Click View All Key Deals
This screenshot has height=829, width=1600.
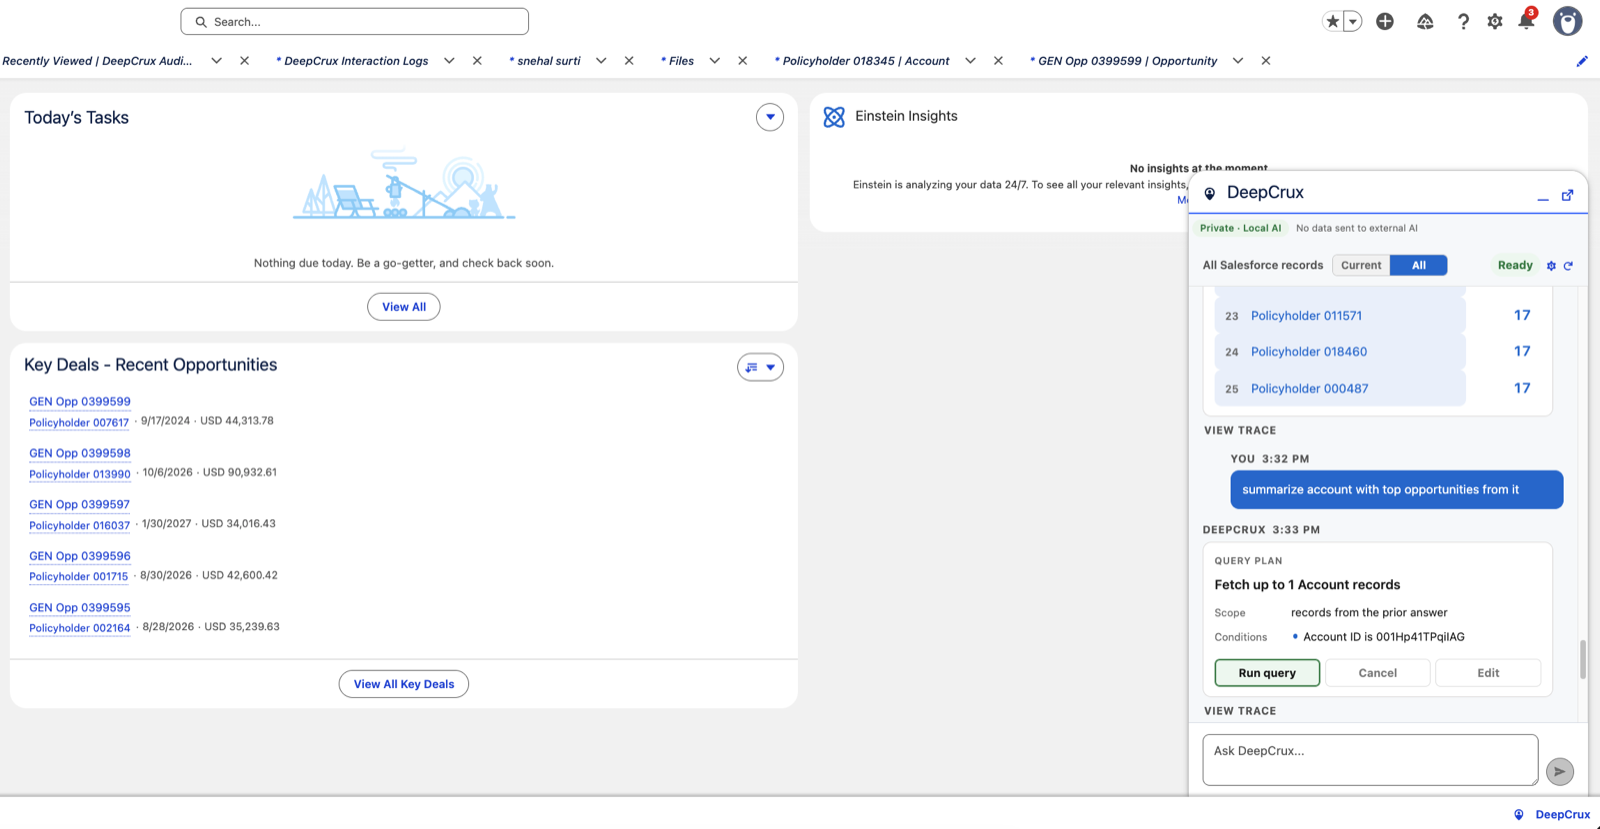[x=404, y=684]
